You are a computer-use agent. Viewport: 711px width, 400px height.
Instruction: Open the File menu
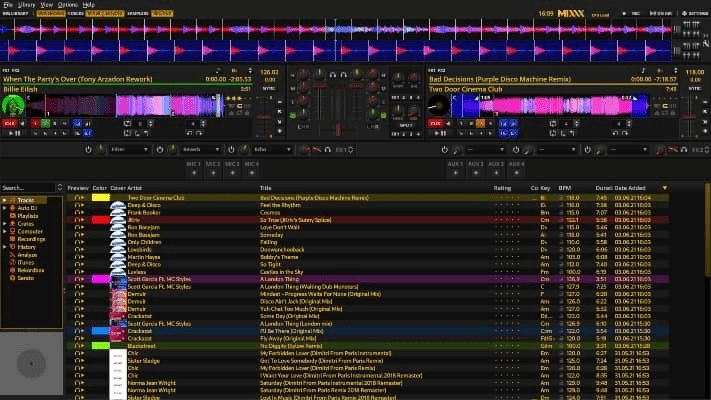coord(8,5)
